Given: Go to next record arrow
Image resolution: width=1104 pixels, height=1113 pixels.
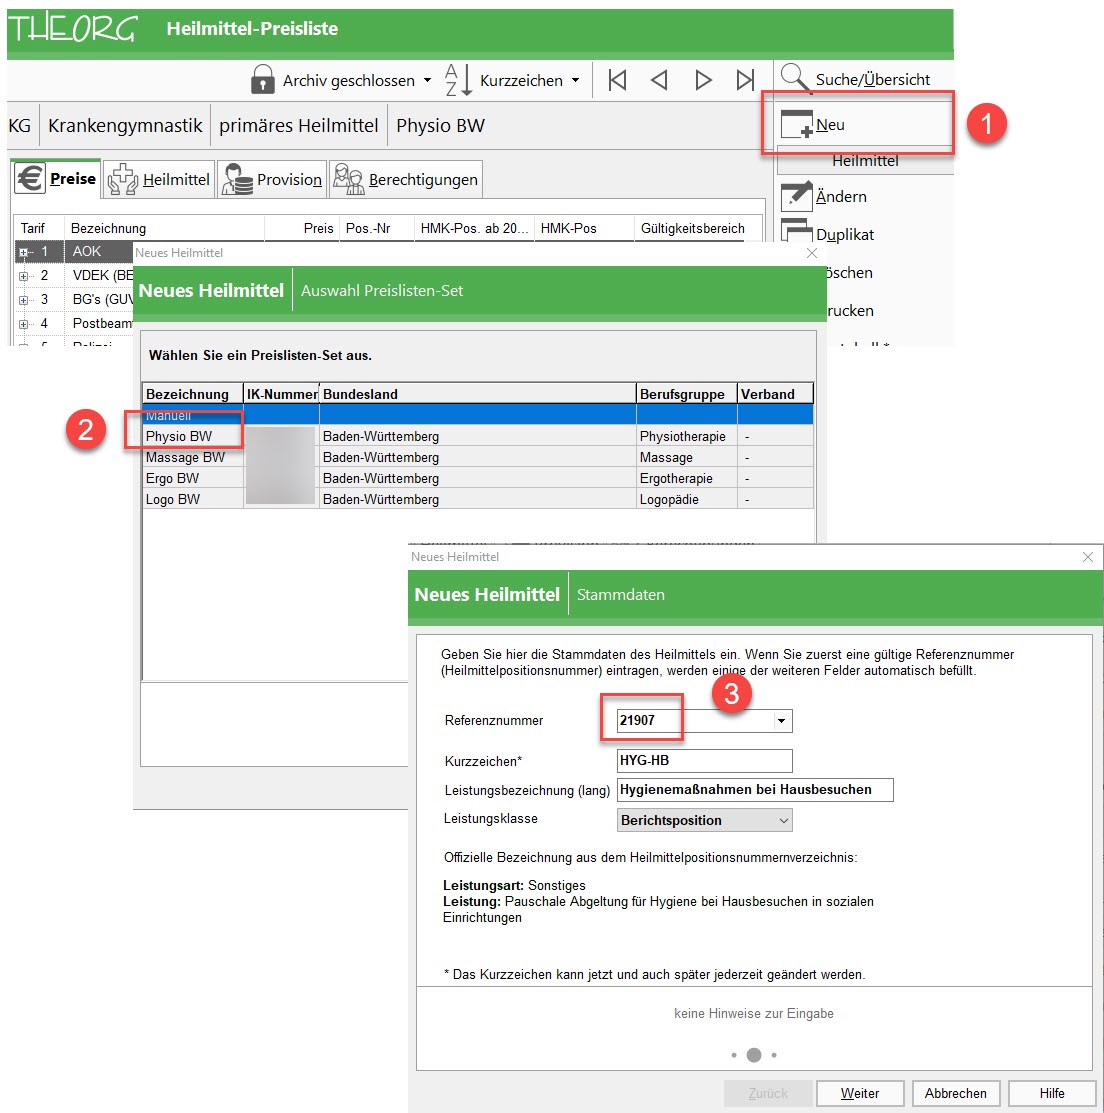Looking at the screenshot, I should (x=703, y=80).
